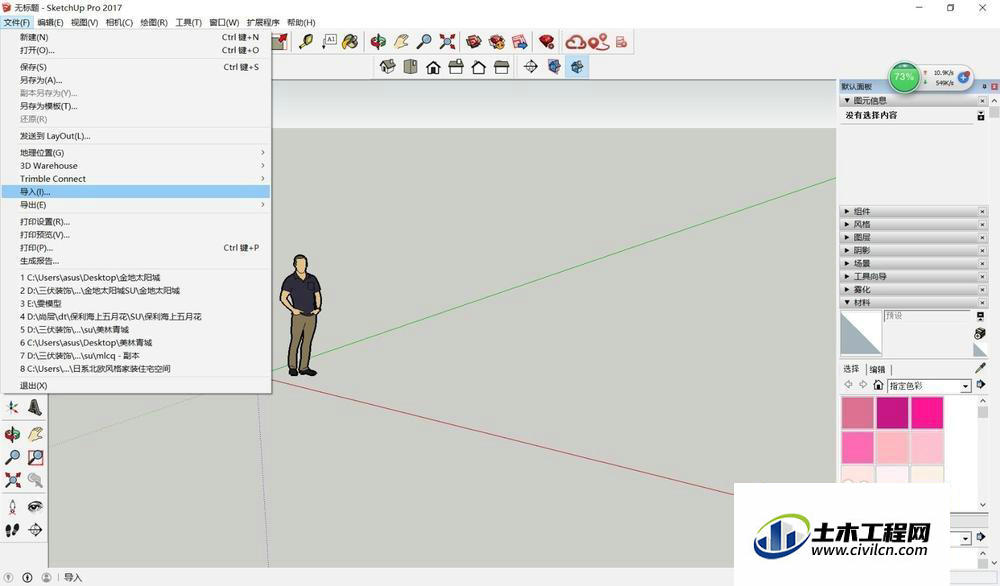
Task: Activate the Pan hand tool in top toolbar
Action: pos(401,42)
